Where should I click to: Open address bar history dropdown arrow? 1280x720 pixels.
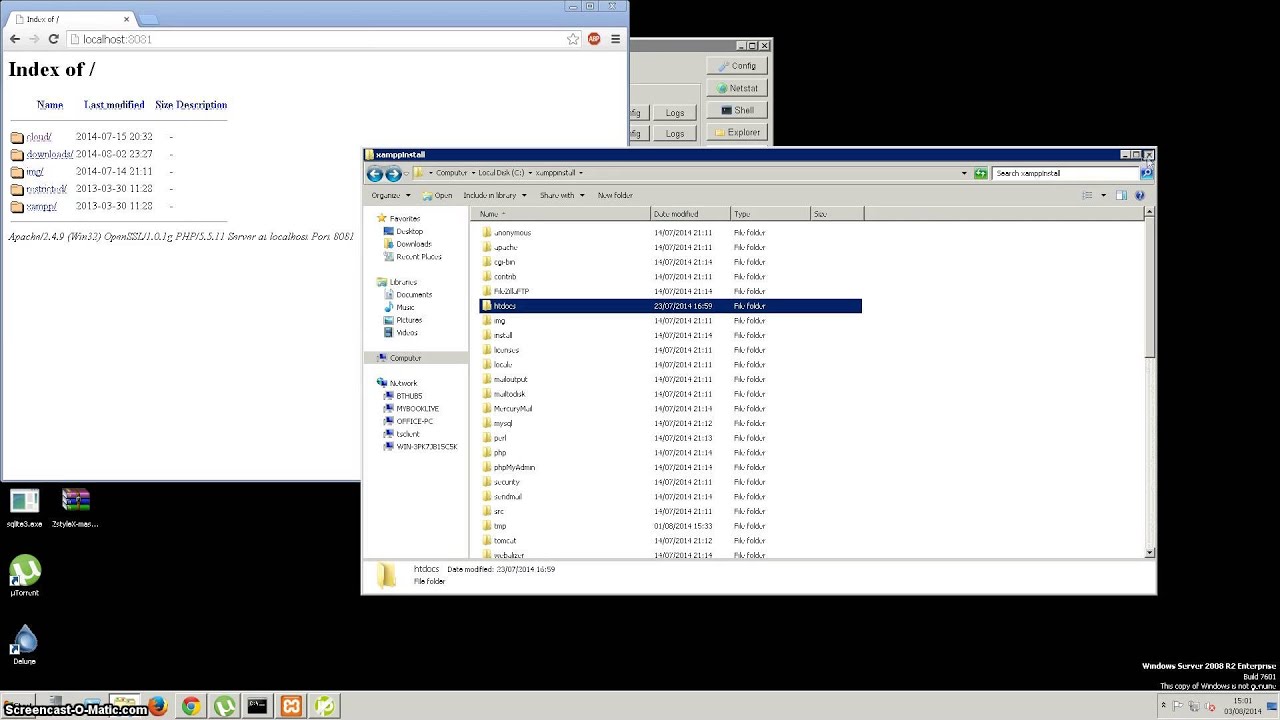point(964,173)
